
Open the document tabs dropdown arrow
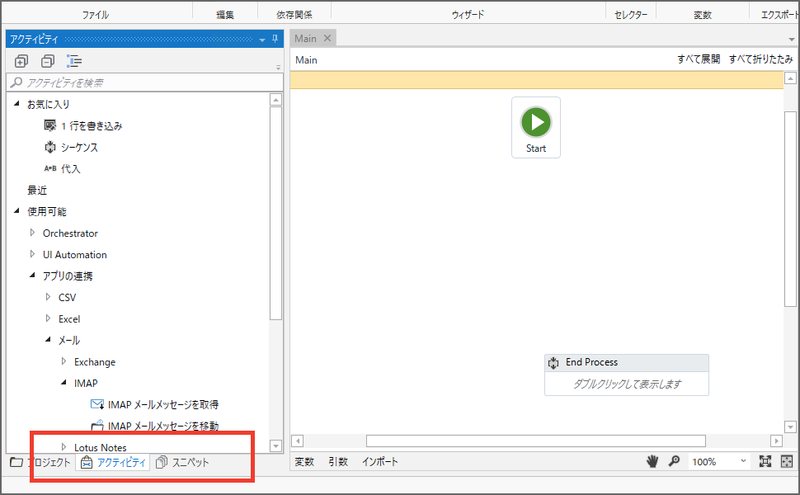[x=791, y=39]
